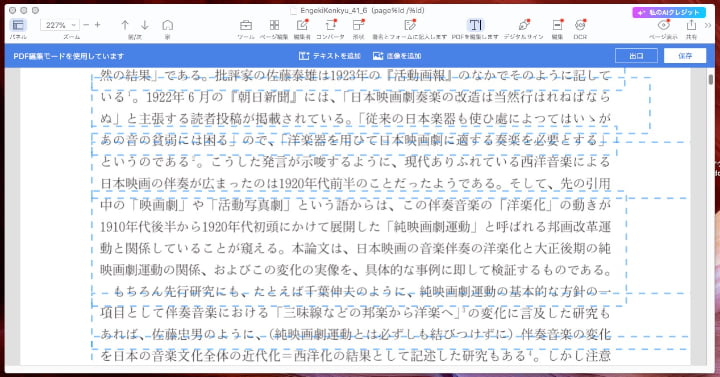720x377 pixels.
Task: Click 画像を追加 add image
Action: click(397, 56)
